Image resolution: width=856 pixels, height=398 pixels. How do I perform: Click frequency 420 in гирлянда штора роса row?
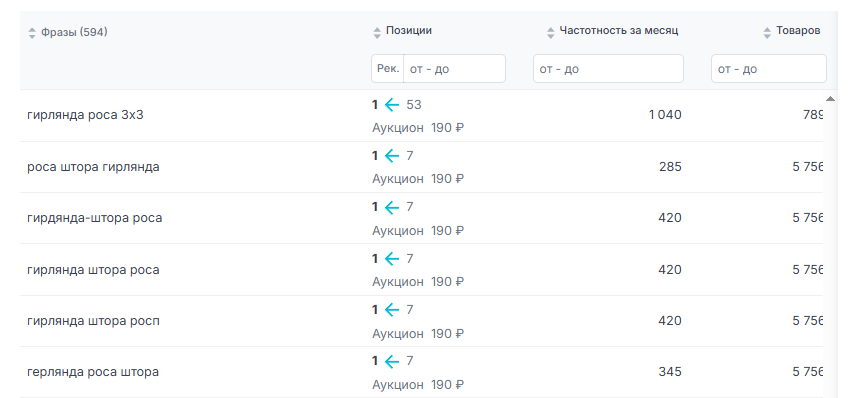(x=670, y=270)
